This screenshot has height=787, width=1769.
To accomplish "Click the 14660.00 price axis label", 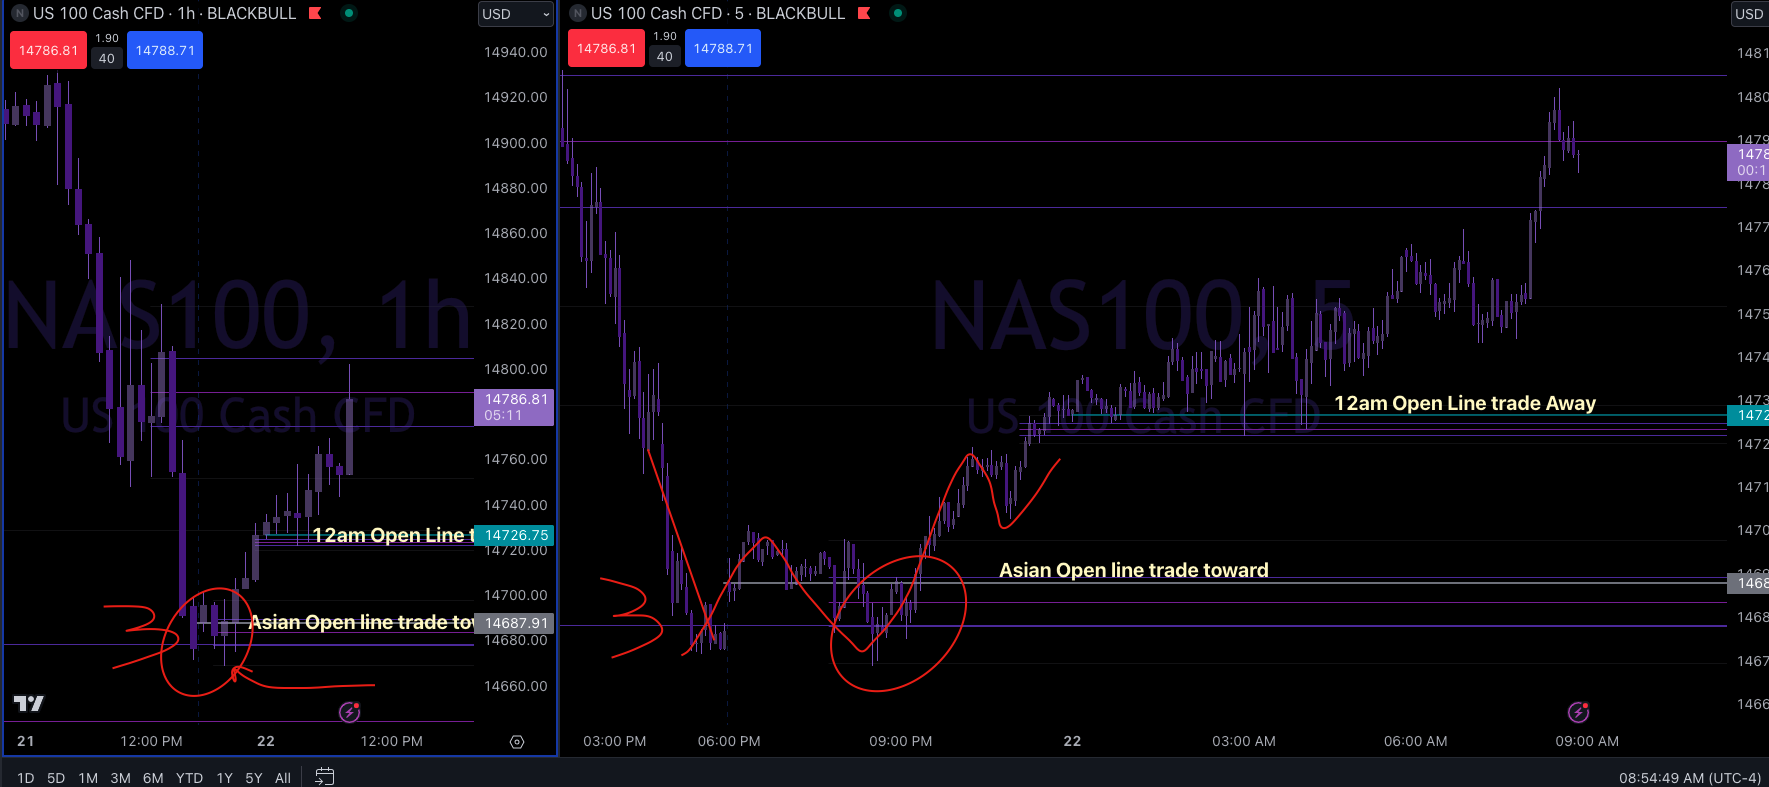I will [516, 686].
